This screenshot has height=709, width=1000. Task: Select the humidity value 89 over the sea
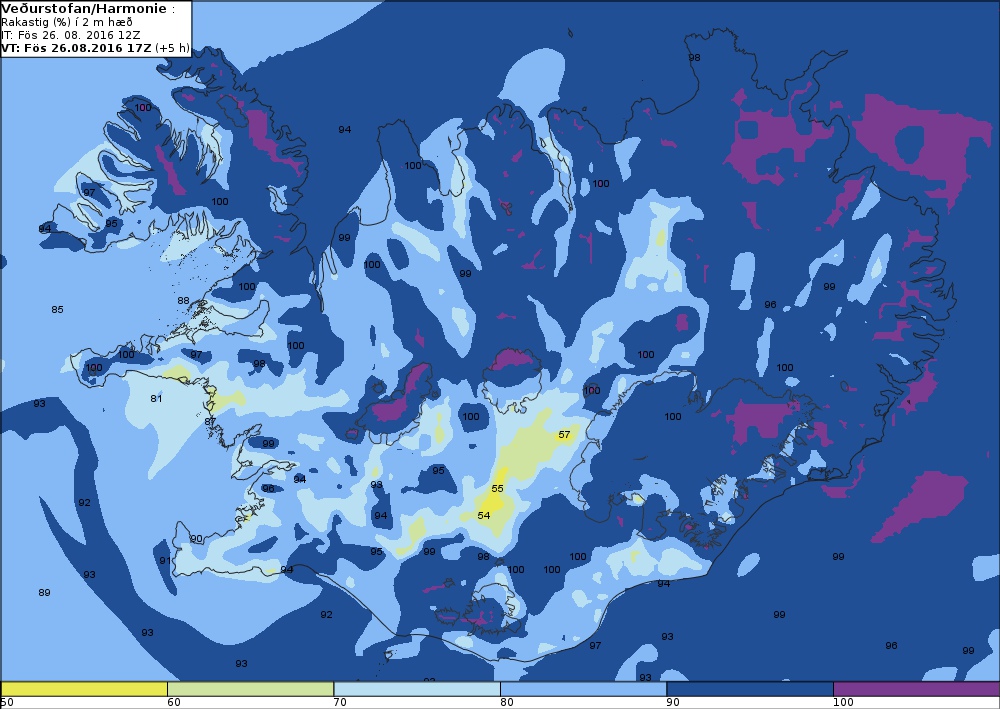click(x=44, y=592)
